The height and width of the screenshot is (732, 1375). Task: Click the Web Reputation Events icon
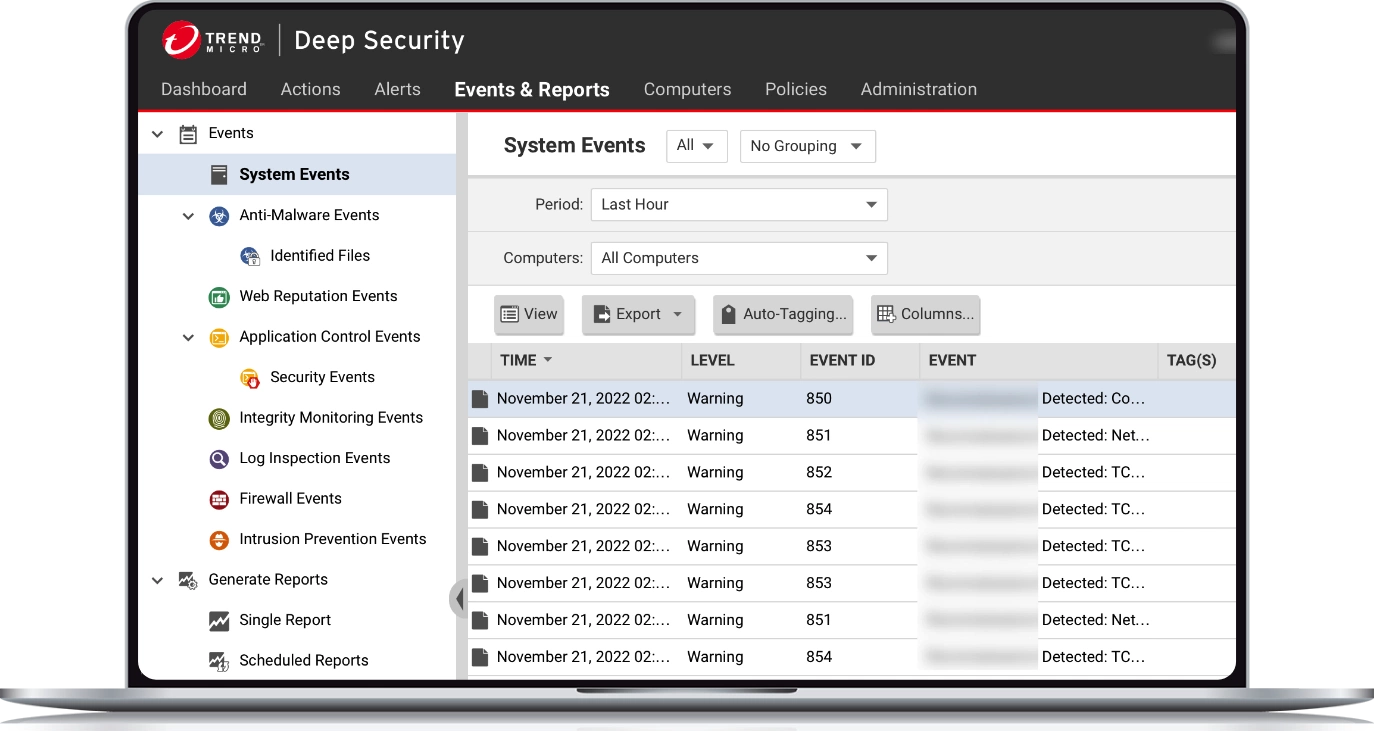219,297
